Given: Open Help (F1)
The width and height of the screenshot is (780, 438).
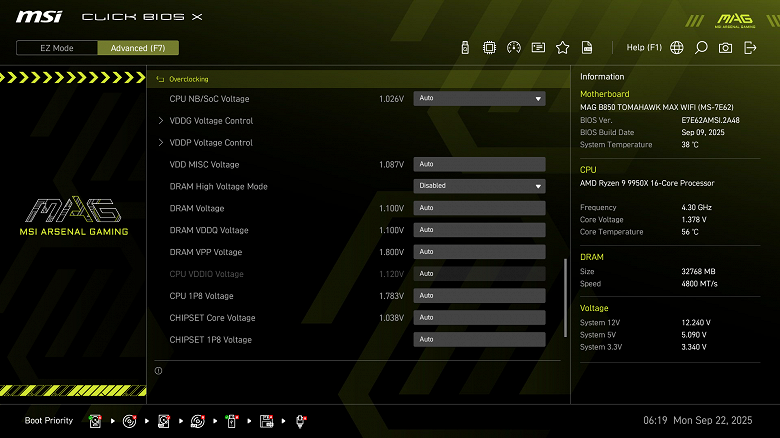Looking at the screenshot, I should tap(644, 47).
